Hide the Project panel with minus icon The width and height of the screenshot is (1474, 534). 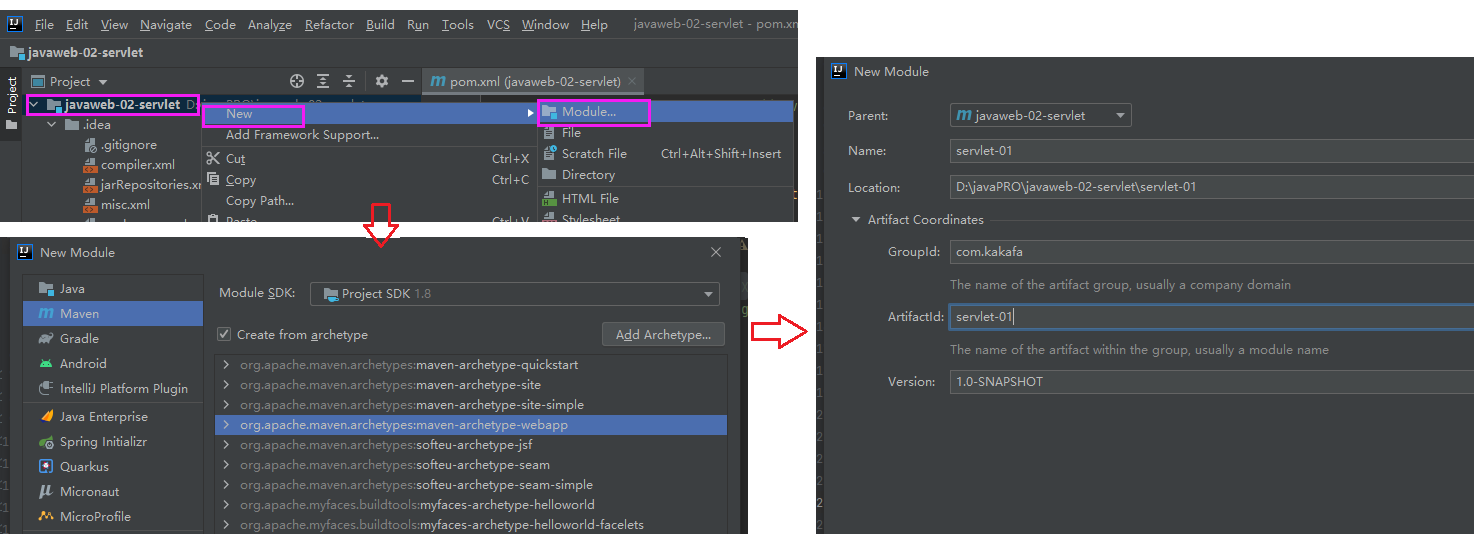408,81
